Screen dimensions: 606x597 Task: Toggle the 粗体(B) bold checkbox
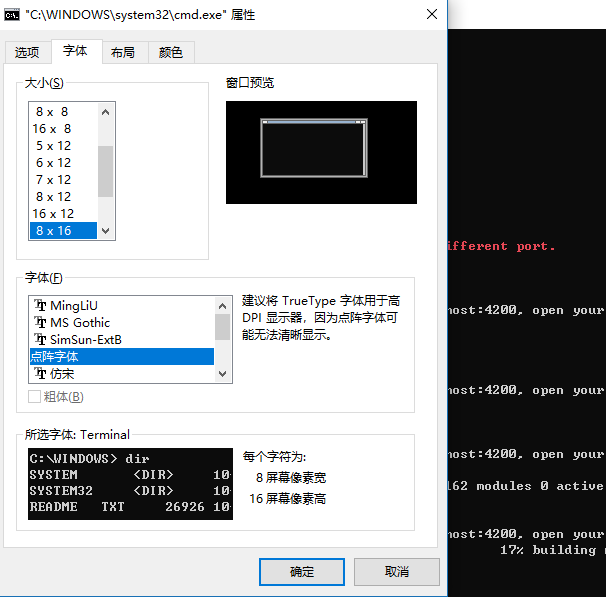pyautogui.click(x=34, y=397)
